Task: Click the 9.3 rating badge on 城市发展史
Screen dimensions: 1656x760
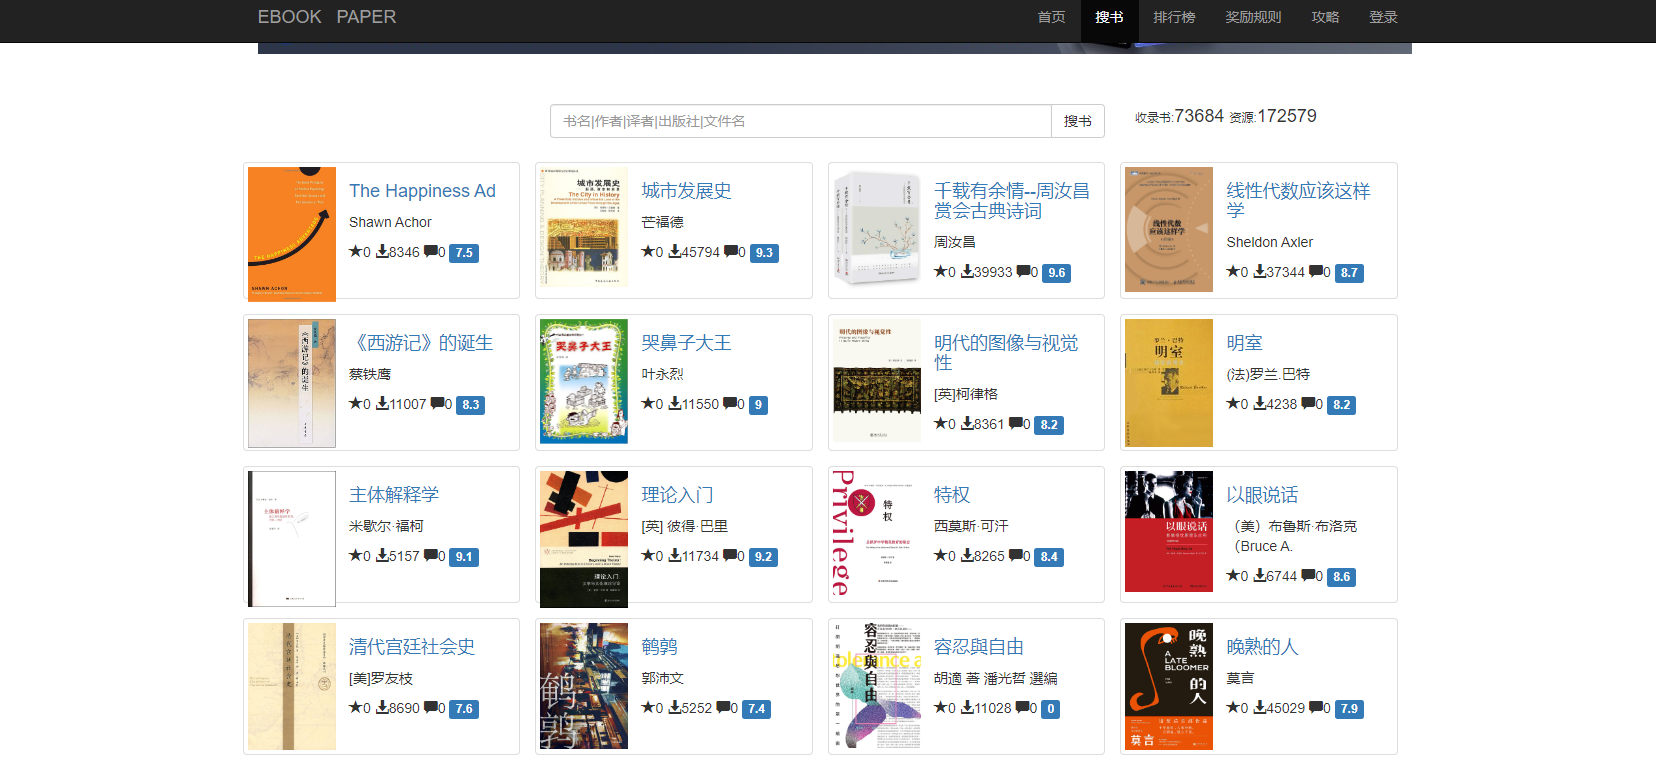Action: (x=764, y=253)
